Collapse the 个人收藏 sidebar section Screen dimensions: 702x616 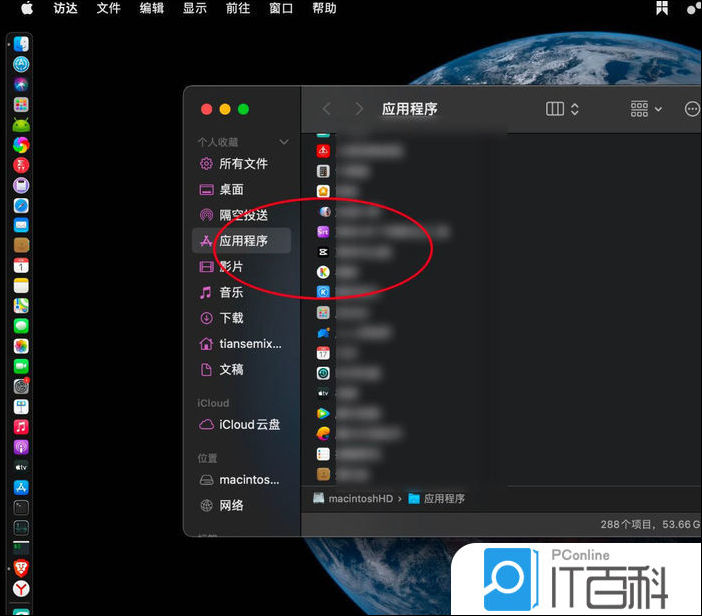point(283,142)
